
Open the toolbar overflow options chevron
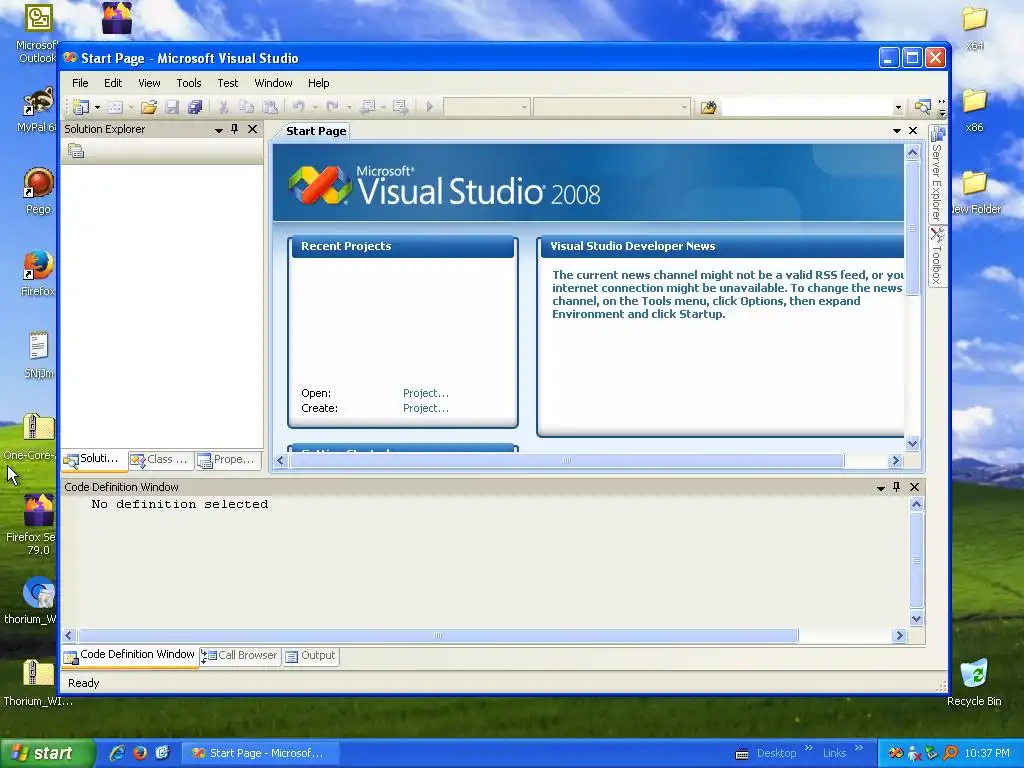point(942,108)
